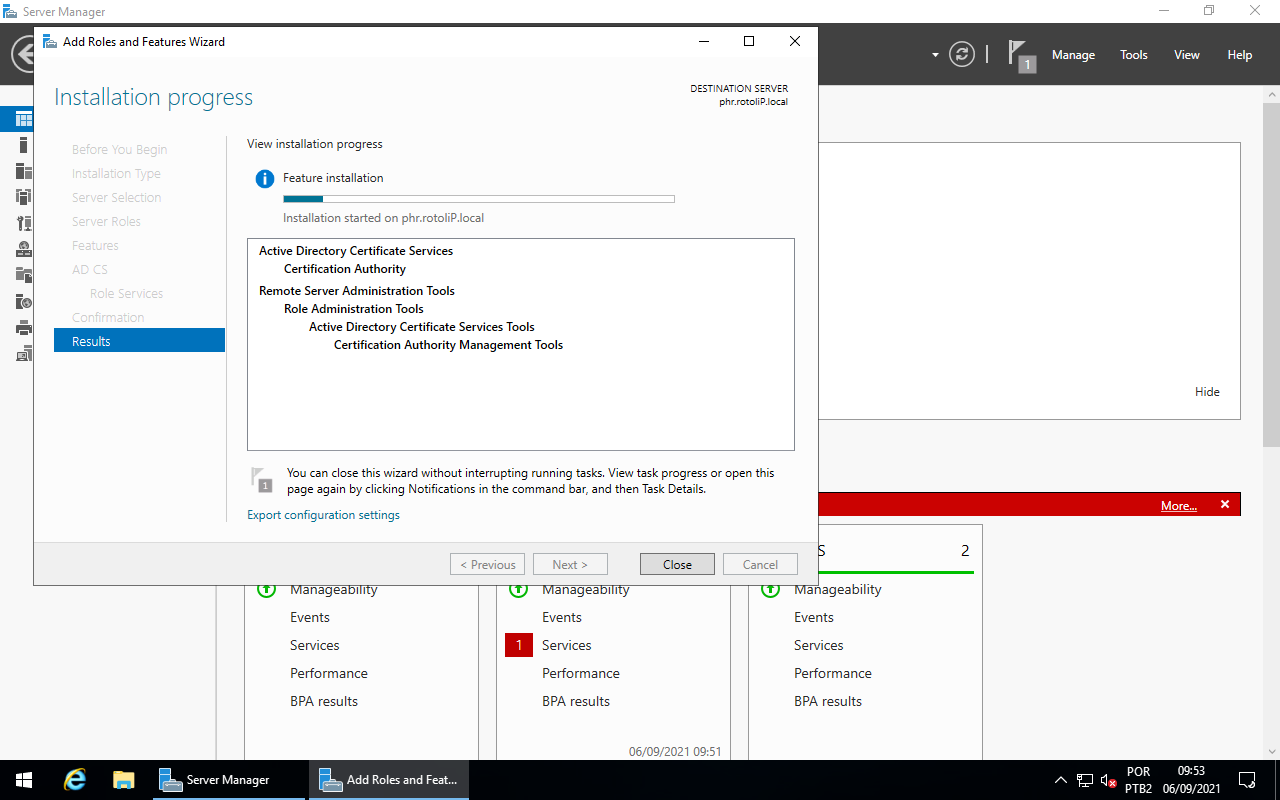
Task: Hide the installation progress details
Action: click(x=1207, y=391)
